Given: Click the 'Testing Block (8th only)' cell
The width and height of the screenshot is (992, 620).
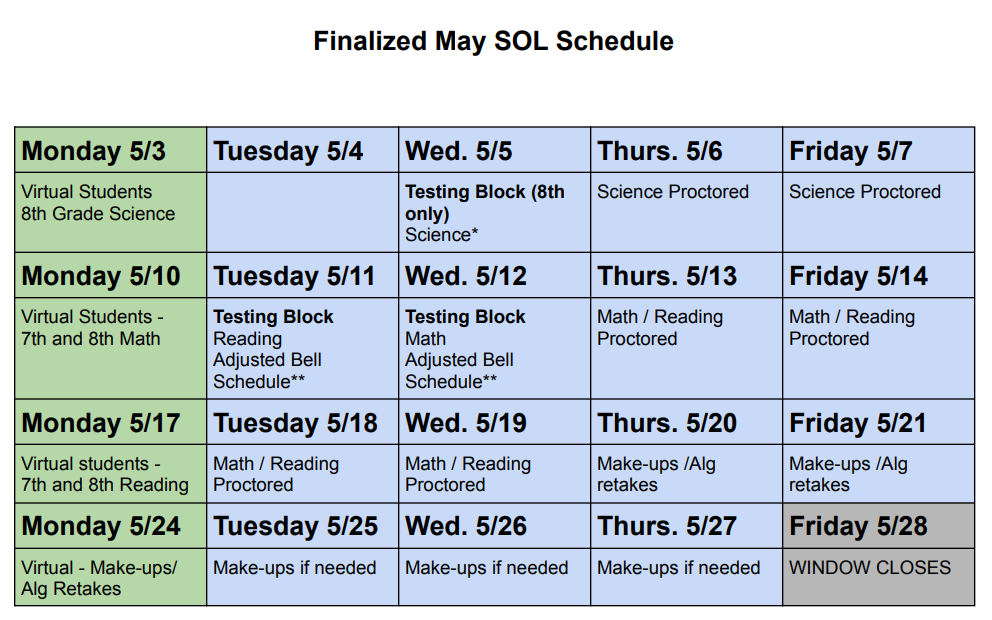Looking at the screenshot, I should [494, 212].
